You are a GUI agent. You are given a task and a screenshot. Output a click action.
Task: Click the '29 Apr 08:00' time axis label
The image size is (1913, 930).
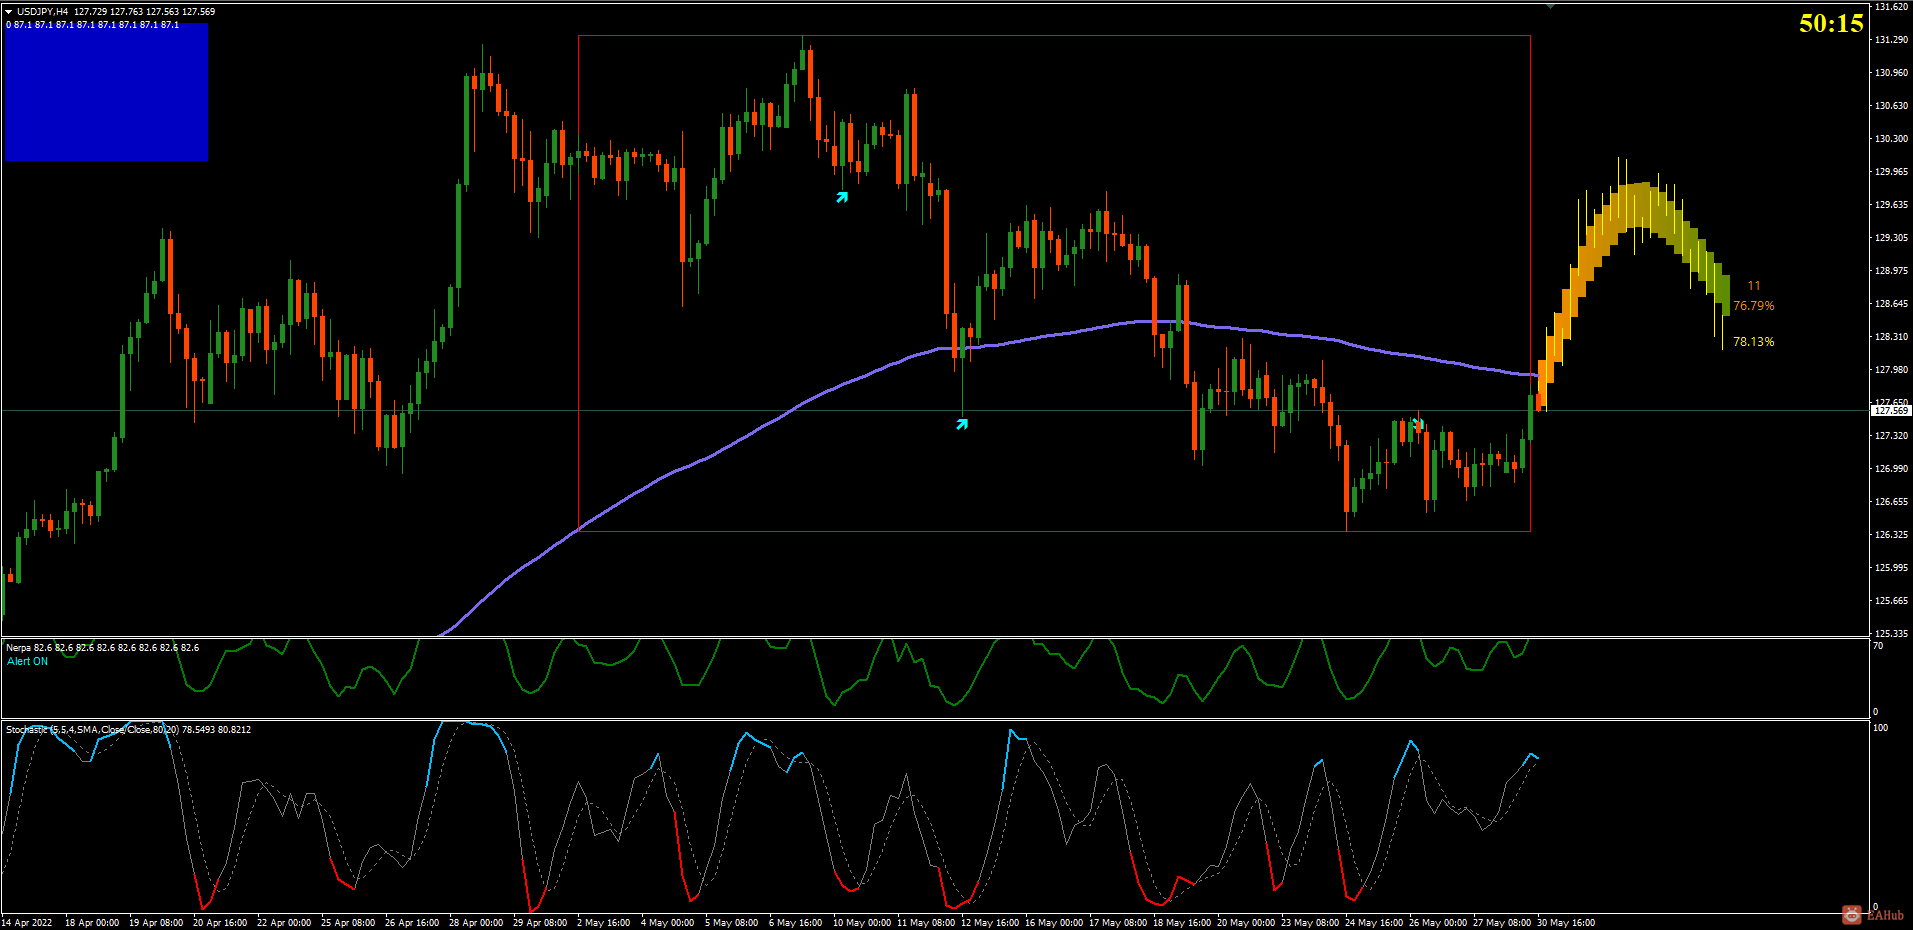click(x=540, y=923)
